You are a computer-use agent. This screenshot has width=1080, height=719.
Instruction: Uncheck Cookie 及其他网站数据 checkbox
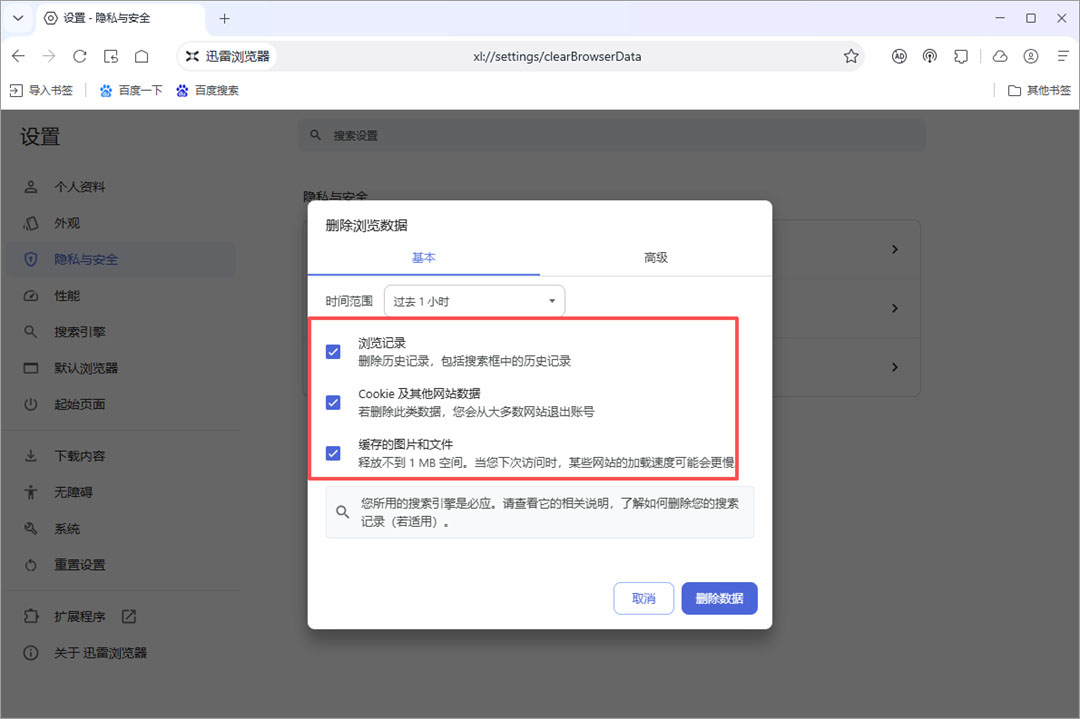[333, 402]
